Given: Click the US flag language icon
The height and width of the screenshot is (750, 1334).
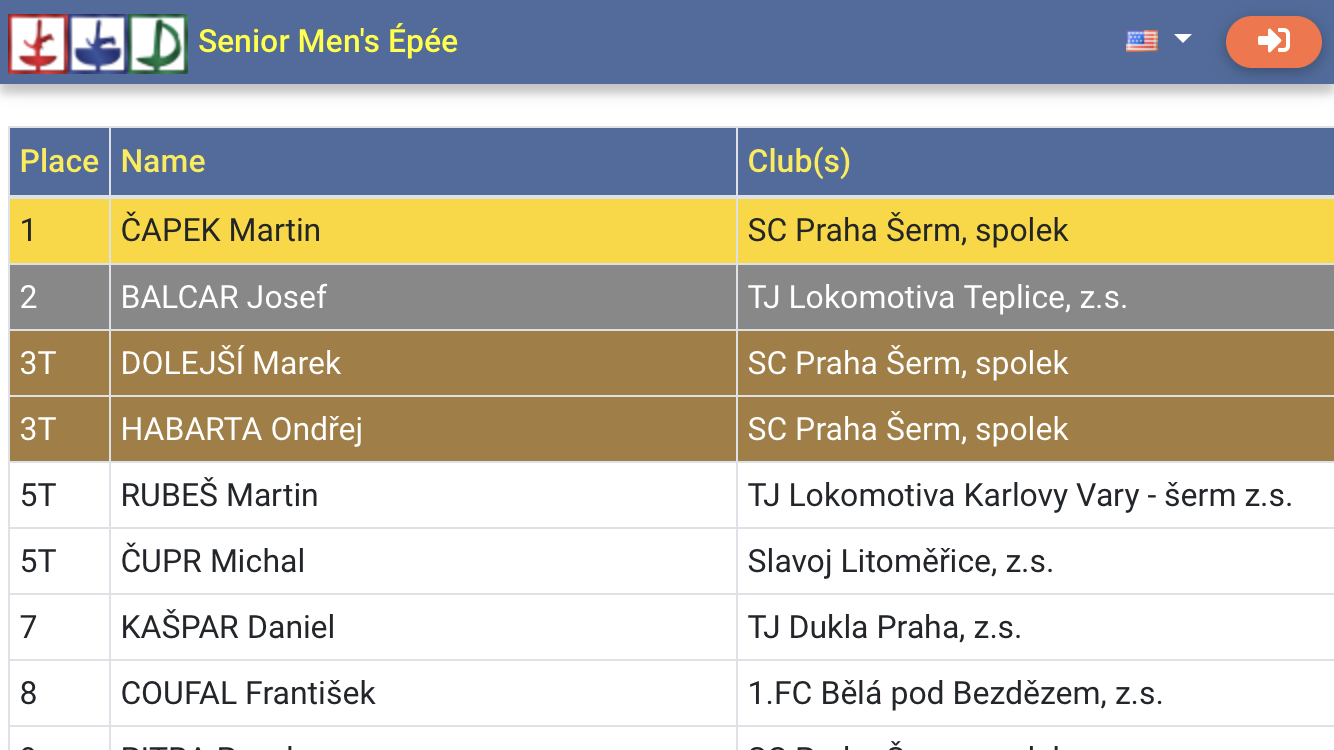Looking at the screenshot, I should [x=1141, y=41].
